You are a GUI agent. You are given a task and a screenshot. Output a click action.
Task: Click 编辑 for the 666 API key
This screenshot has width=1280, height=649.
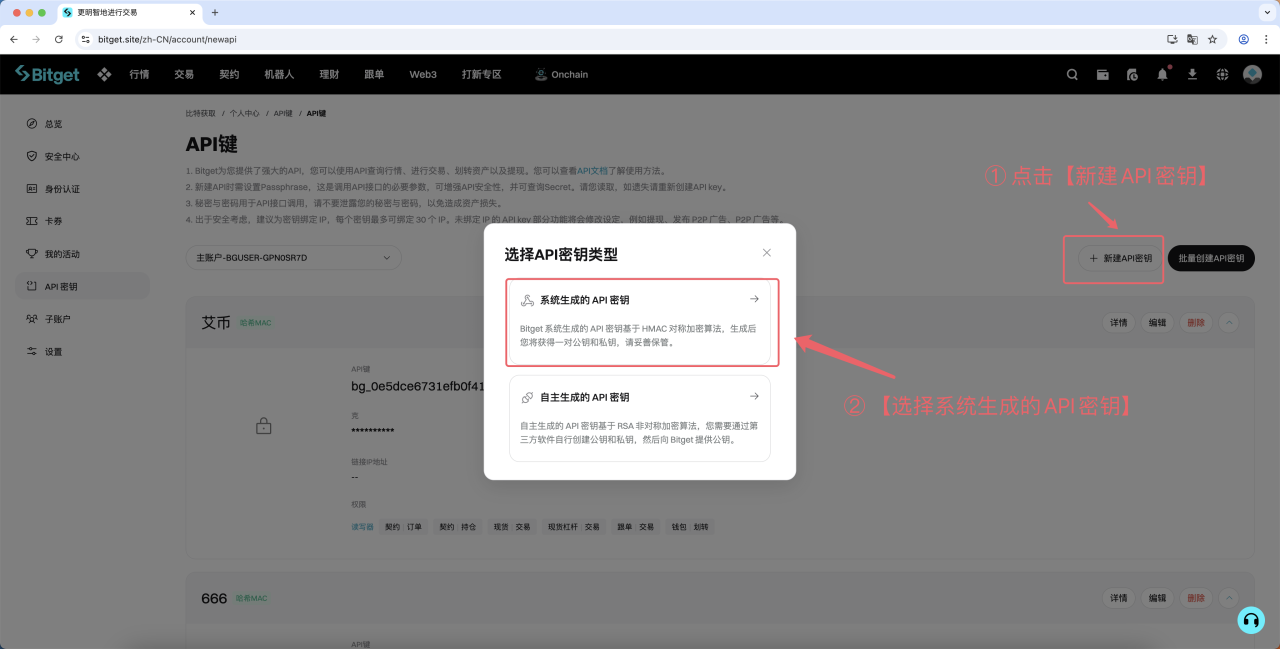tap(1157, 598)
